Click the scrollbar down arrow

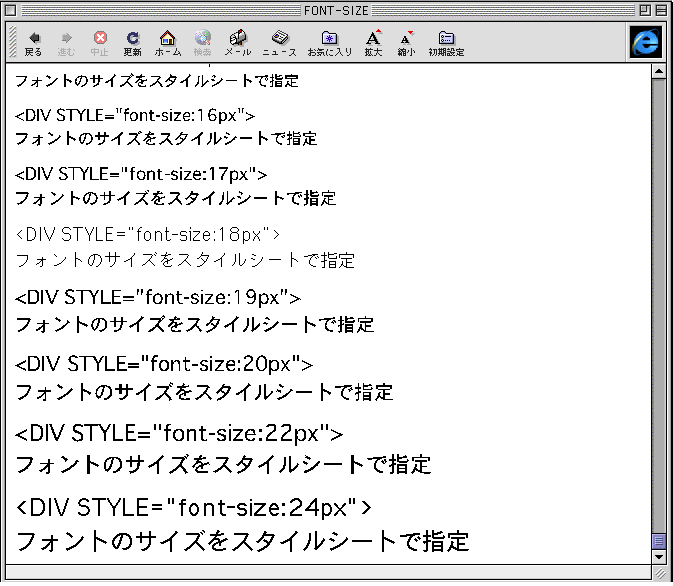(x=658, y=557)
